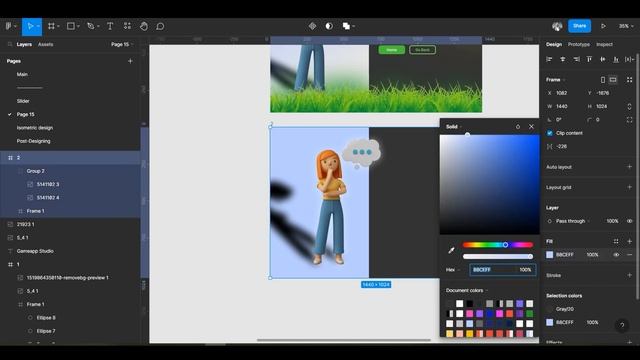Select the Frame tool
Viewport: 640px width, 360px height.
coord(51,26)
